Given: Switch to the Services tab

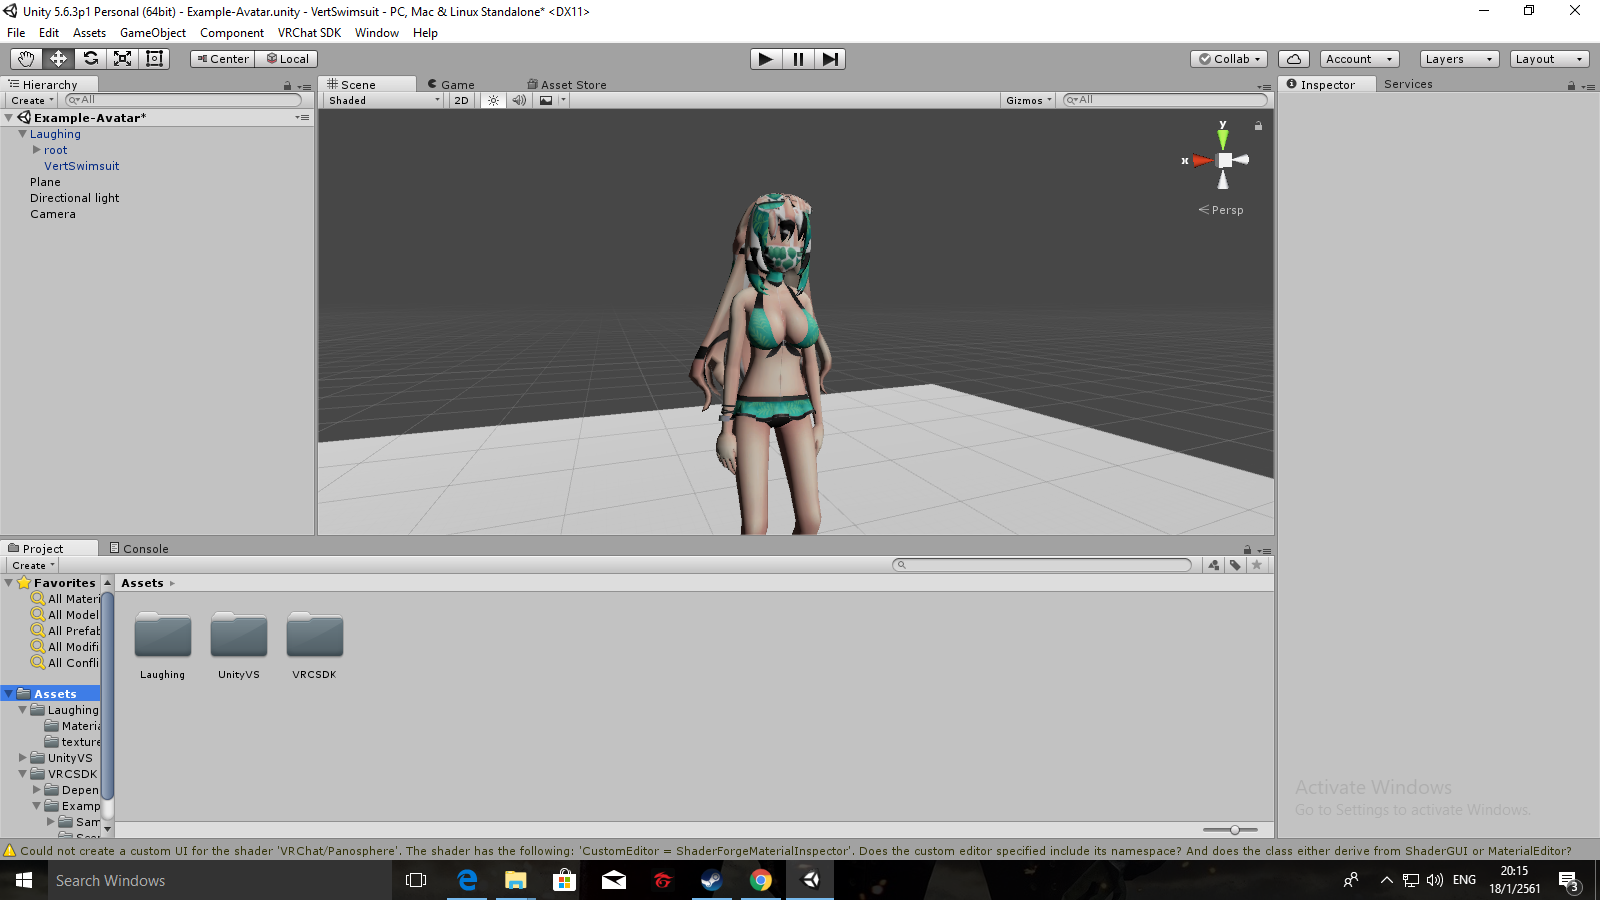Looking at the screenshot, I should (x=1408, y=84).
